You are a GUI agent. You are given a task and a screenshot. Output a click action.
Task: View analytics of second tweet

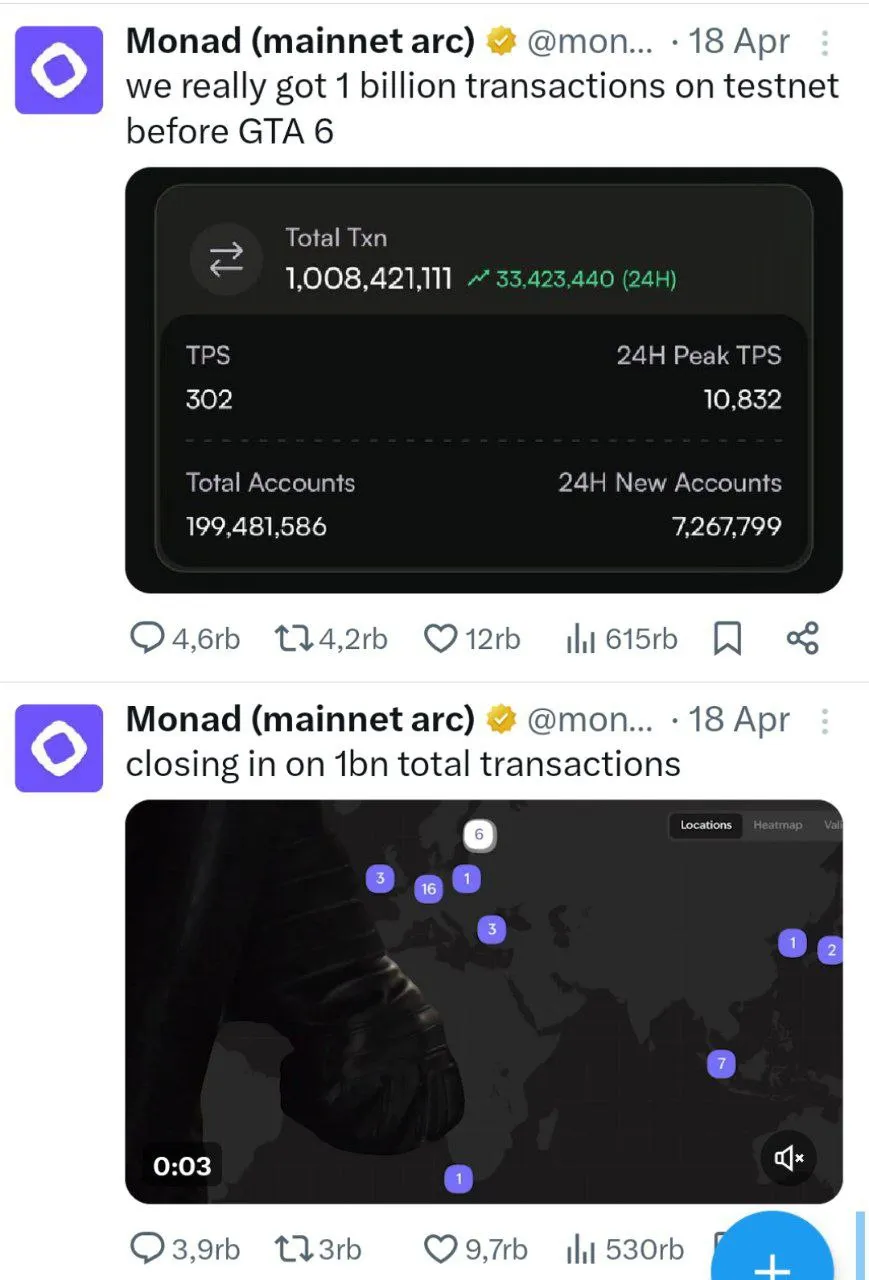point(581,1248)
